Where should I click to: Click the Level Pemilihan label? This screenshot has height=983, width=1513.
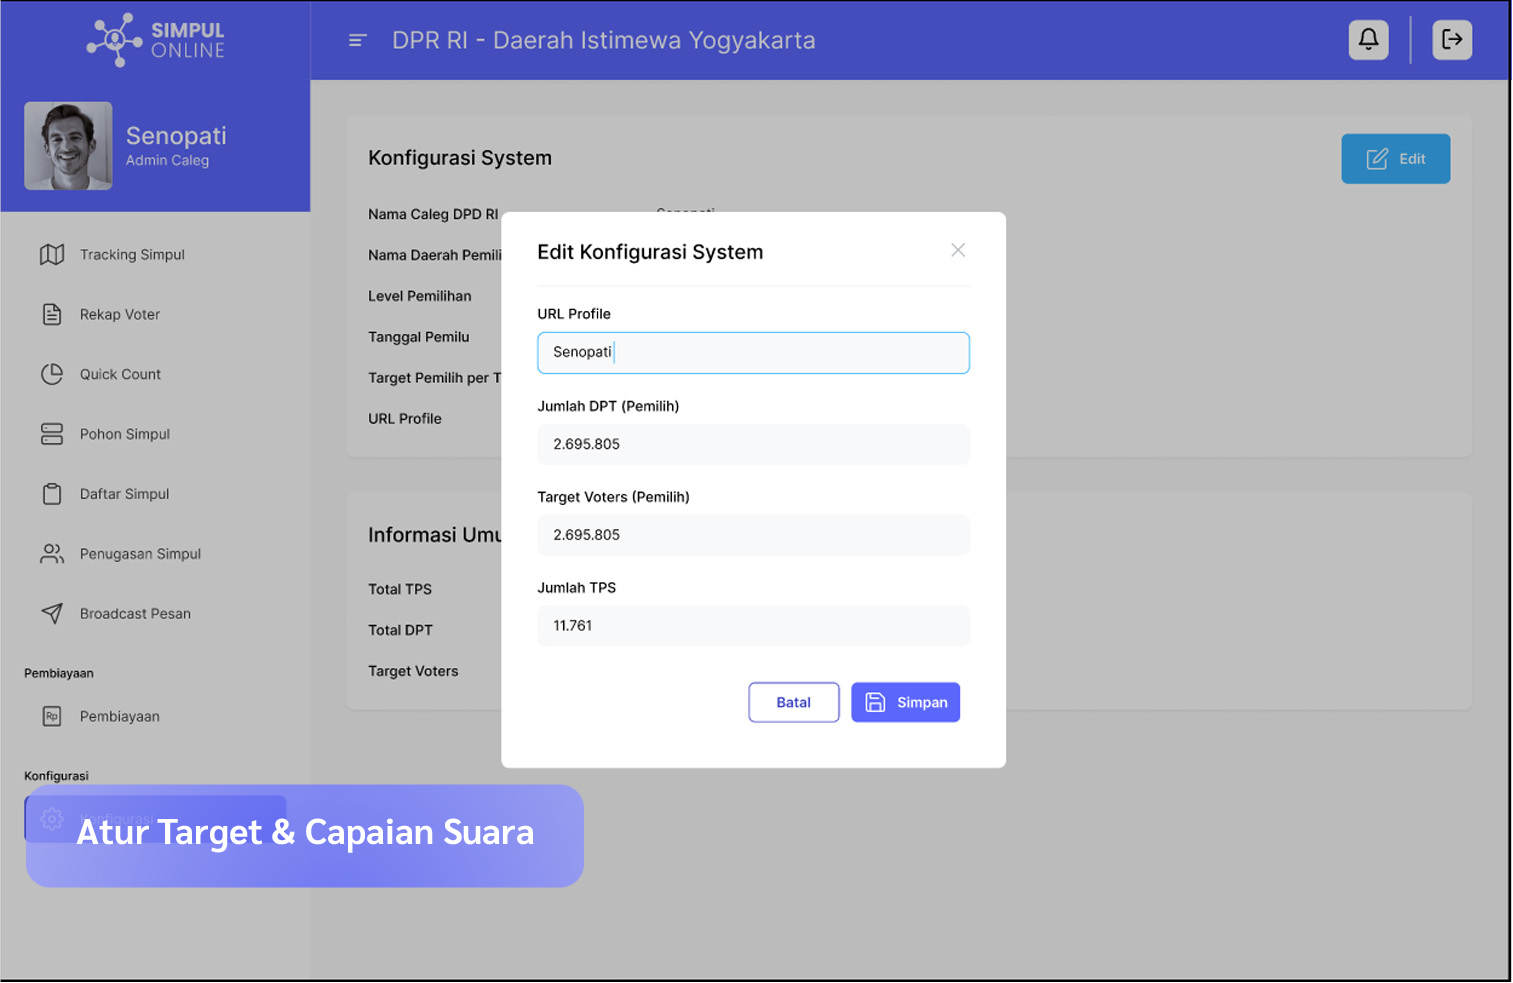[x=419, y=296]
